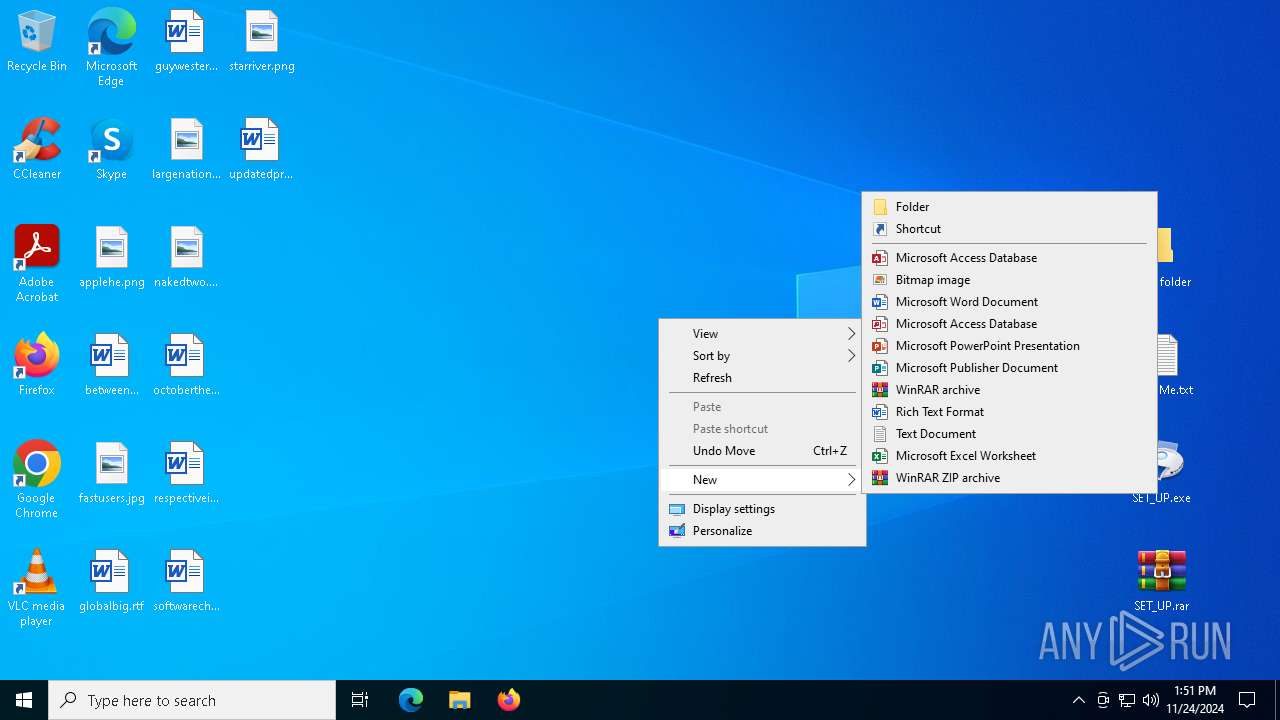This screenshot has height=720, width=1280.
Task: Create a new Microsoft PowerPoint Presentation
Action: click(x=1009, y=346)
